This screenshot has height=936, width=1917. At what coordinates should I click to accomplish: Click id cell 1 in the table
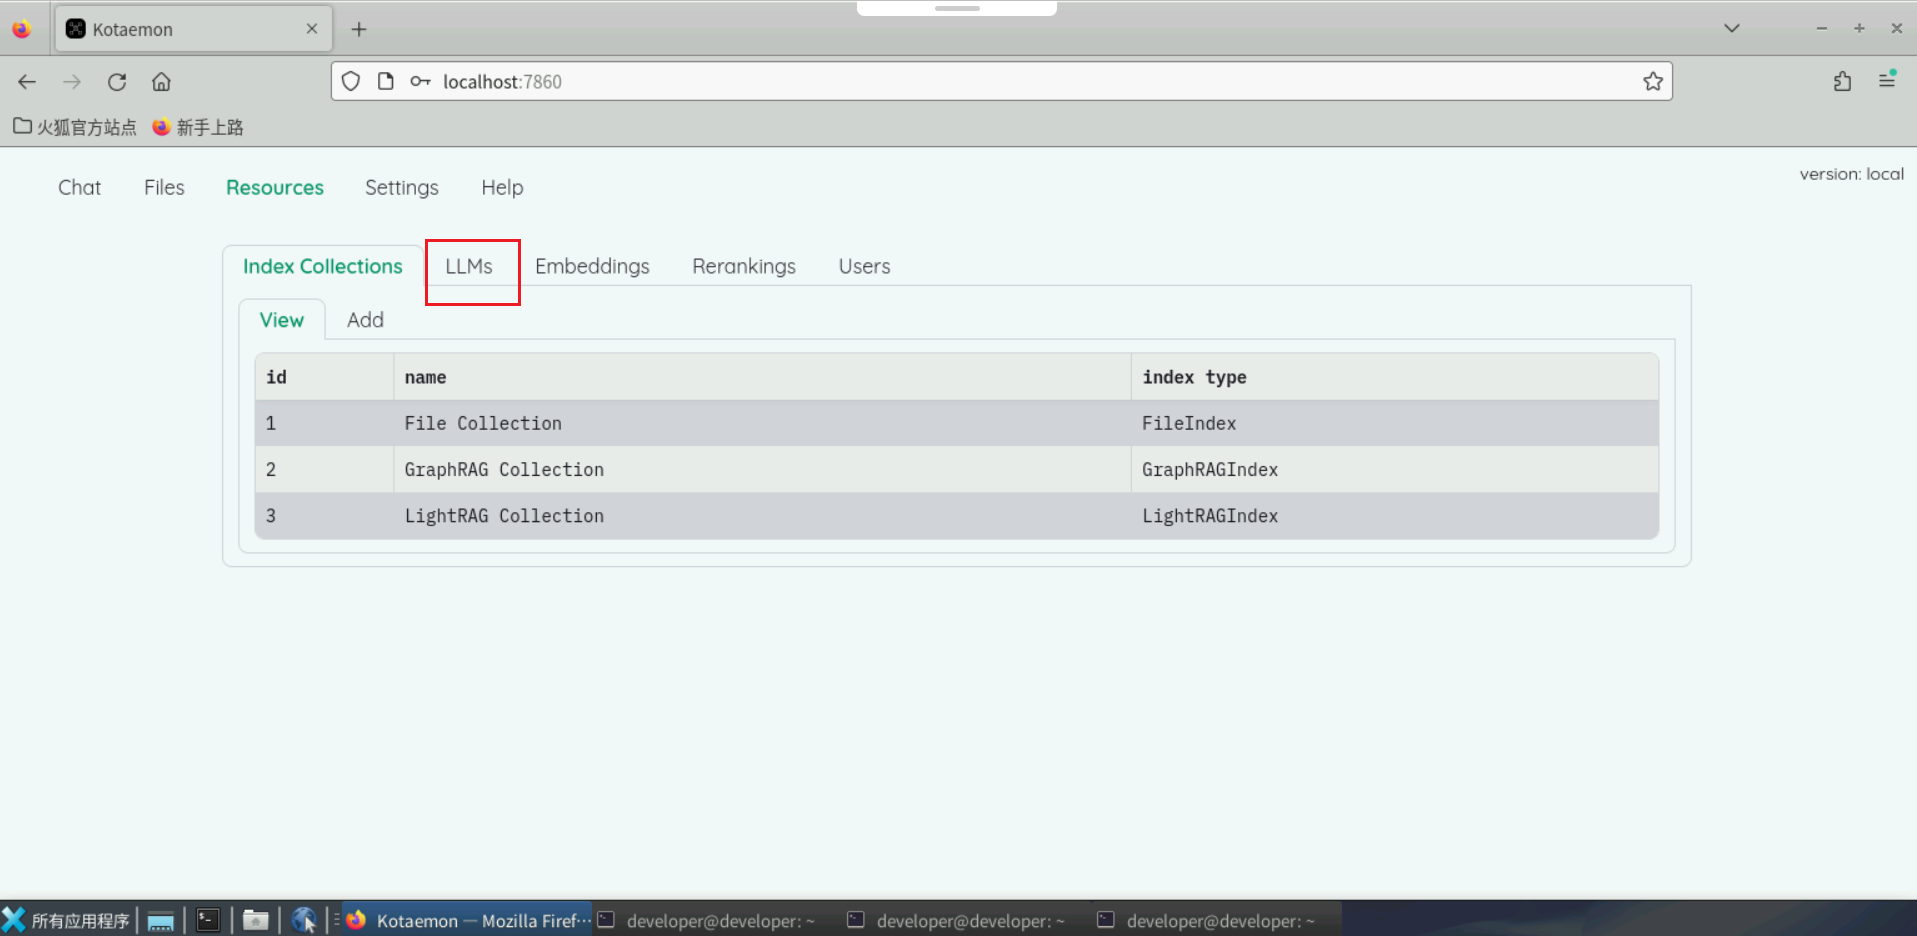point(324,423)
